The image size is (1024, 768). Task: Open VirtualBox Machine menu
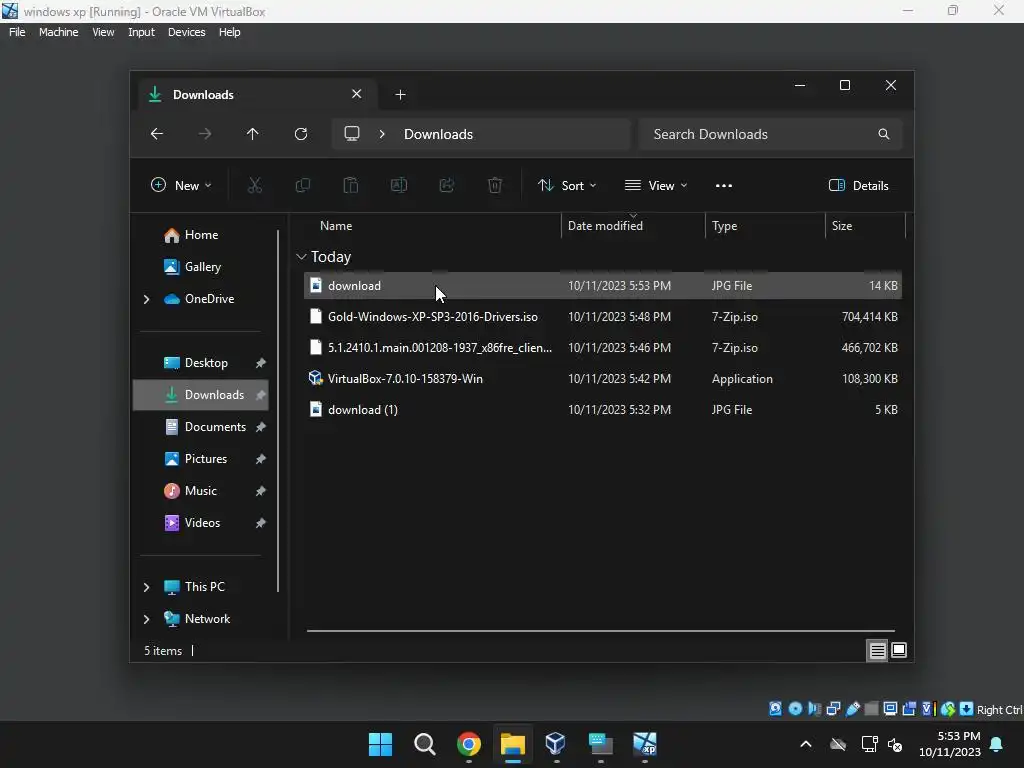point(59,32)
